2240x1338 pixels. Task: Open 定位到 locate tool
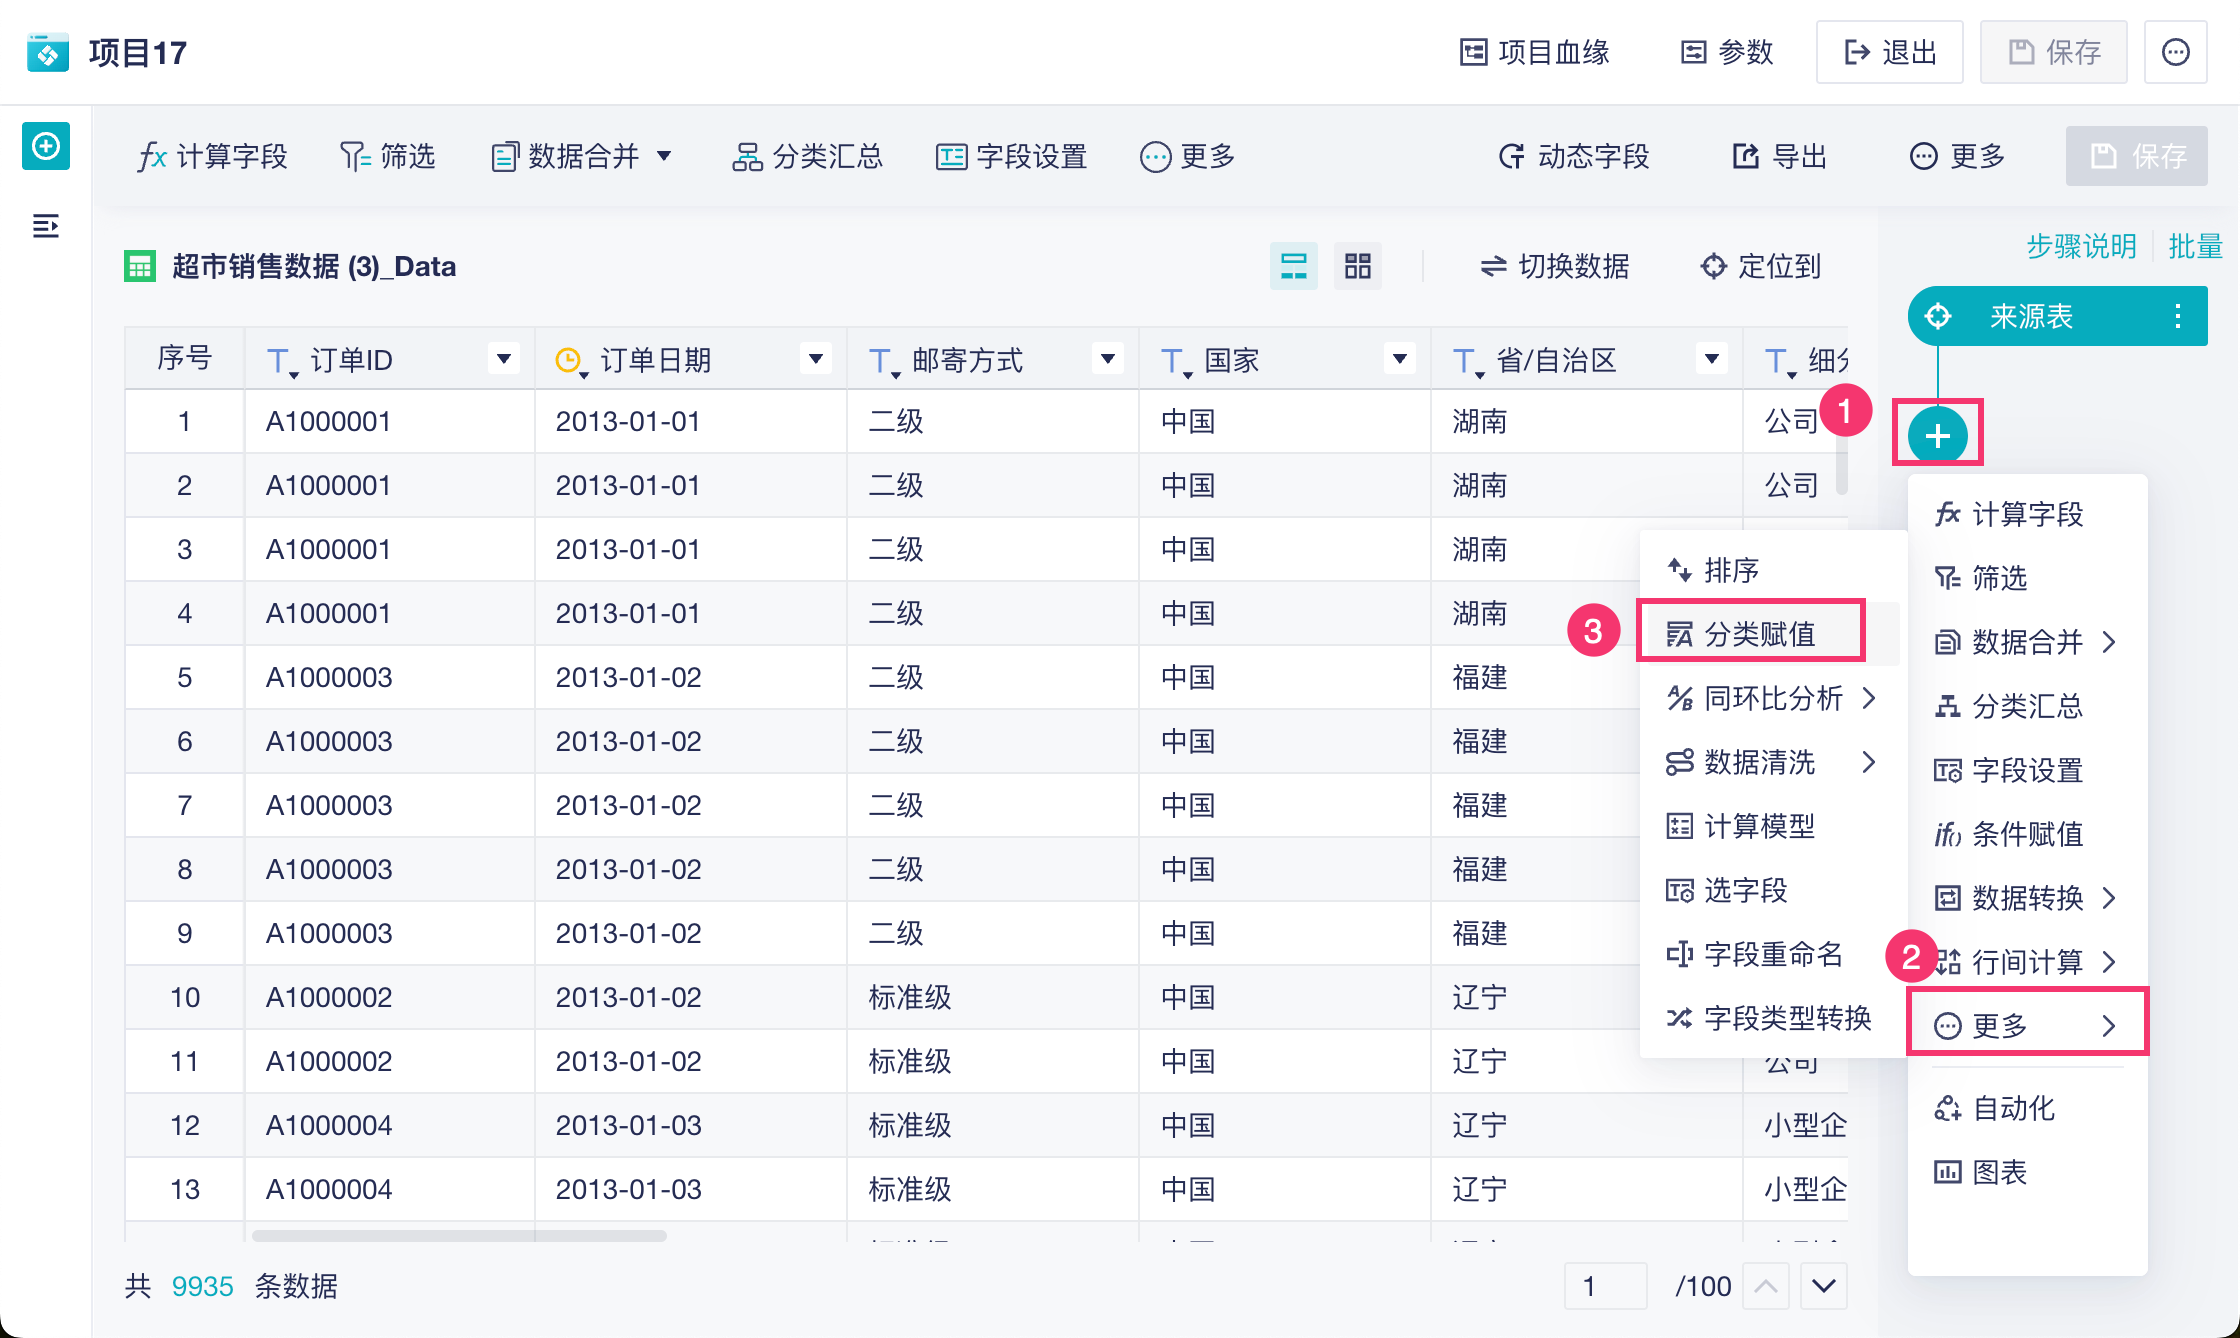coord(1760,266)
